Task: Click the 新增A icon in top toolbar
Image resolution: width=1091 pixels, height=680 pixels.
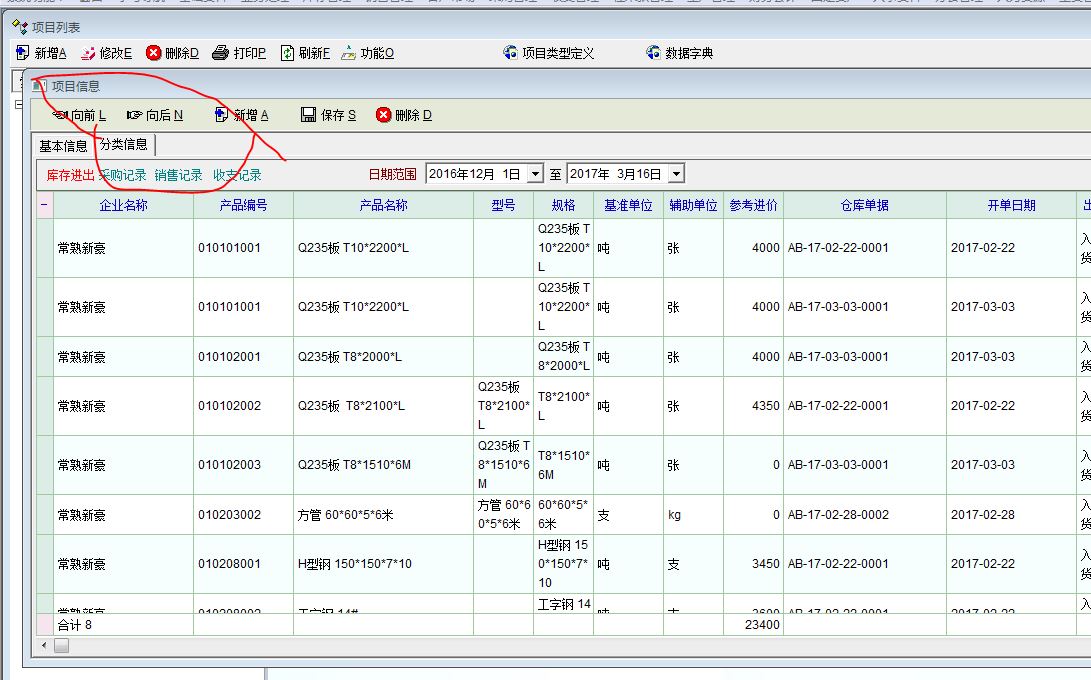Action: (23, 53)
